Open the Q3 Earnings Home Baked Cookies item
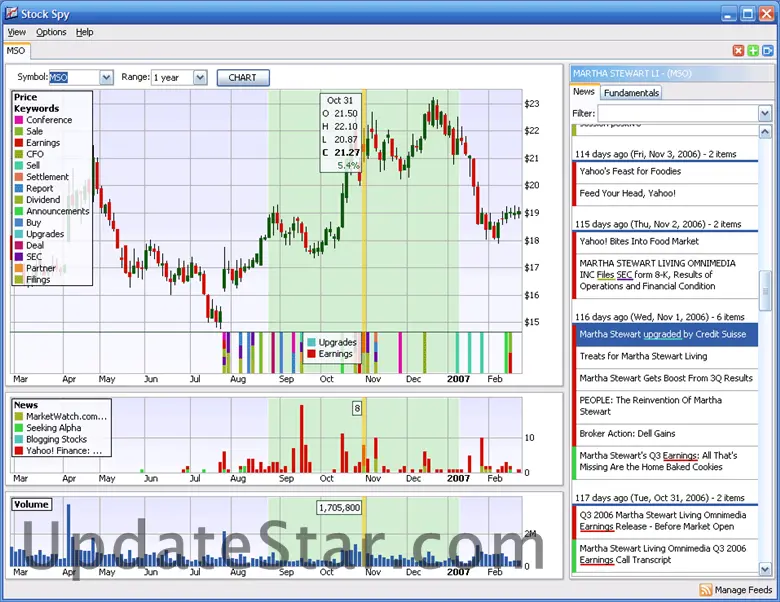The height and width of the screenshot is (602, 780). click(665, 462)
